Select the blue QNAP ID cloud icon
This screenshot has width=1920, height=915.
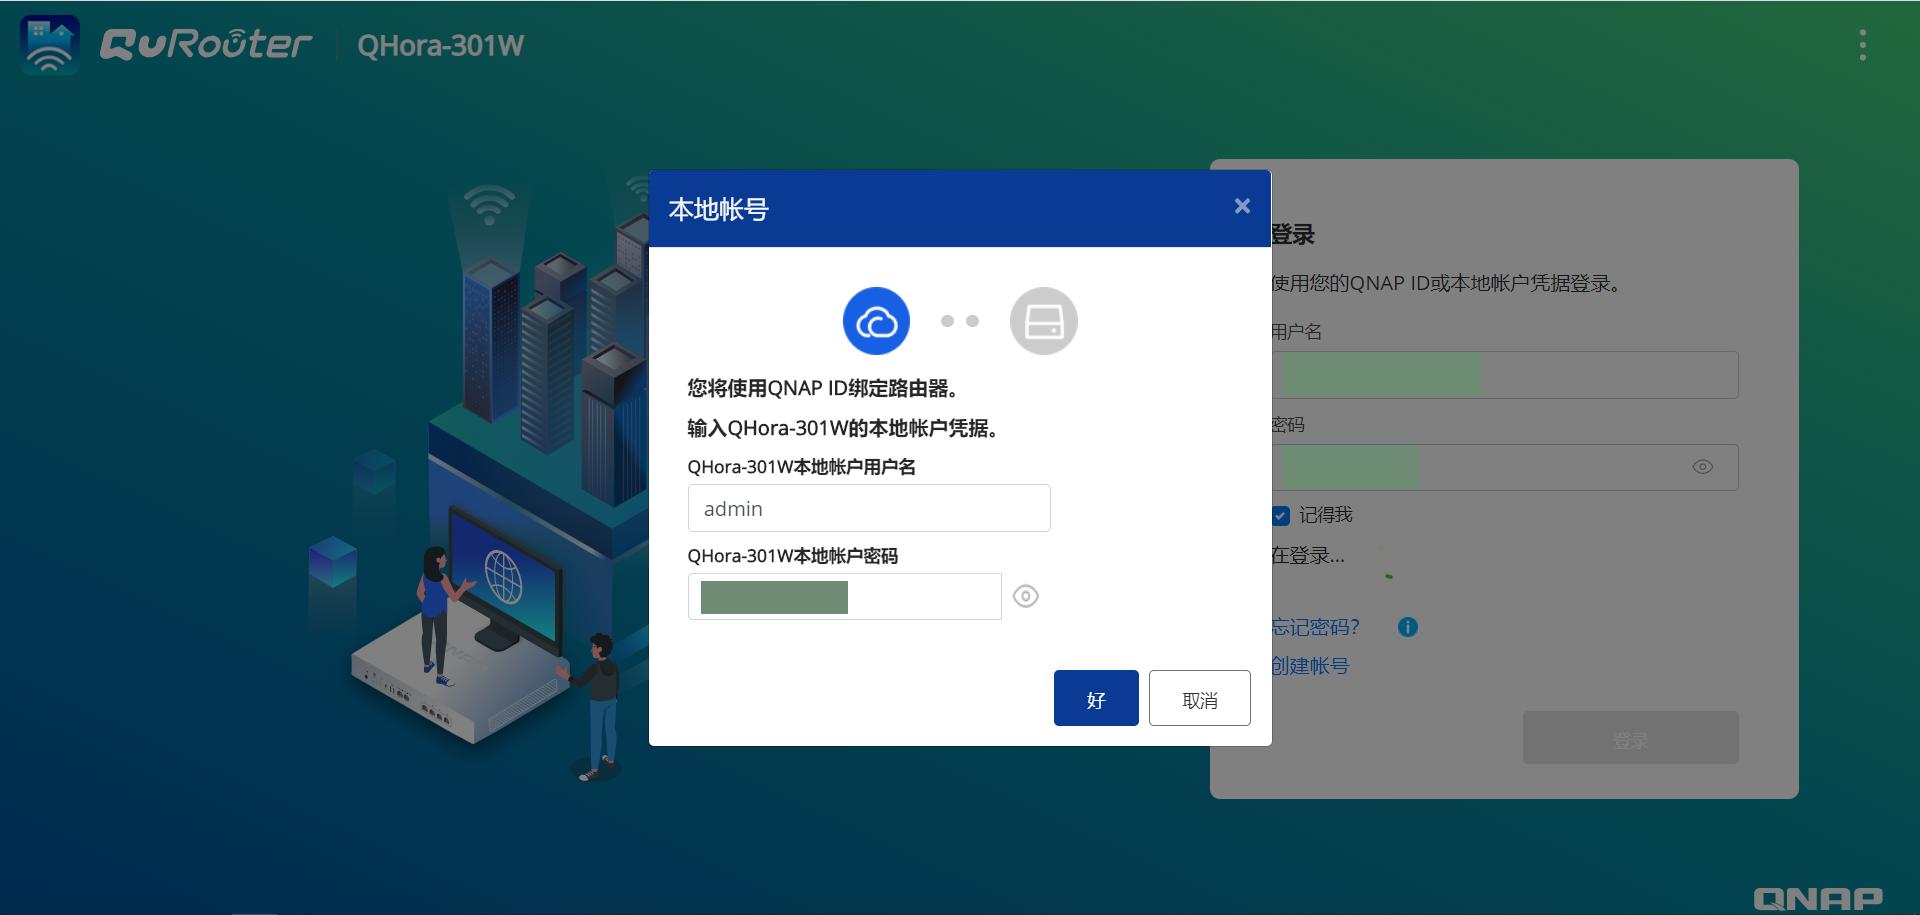pyautogui.click(x=876, y=320)
